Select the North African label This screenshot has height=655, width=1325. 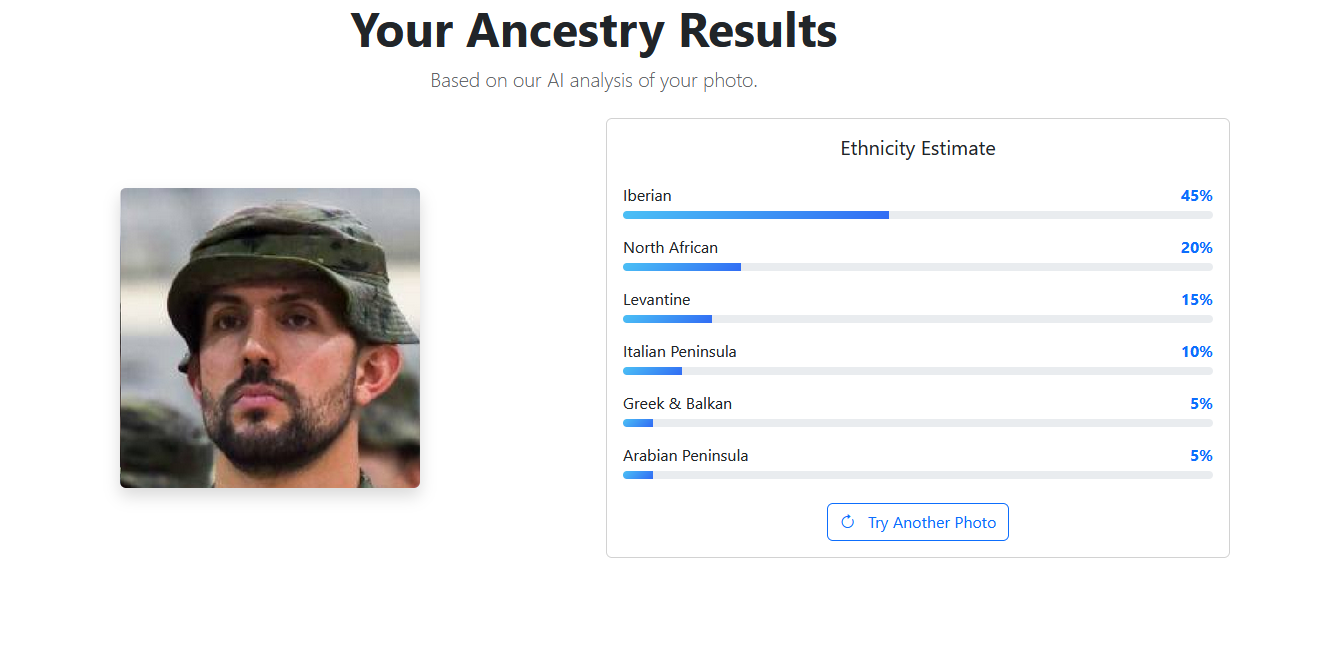pos(670,248)
